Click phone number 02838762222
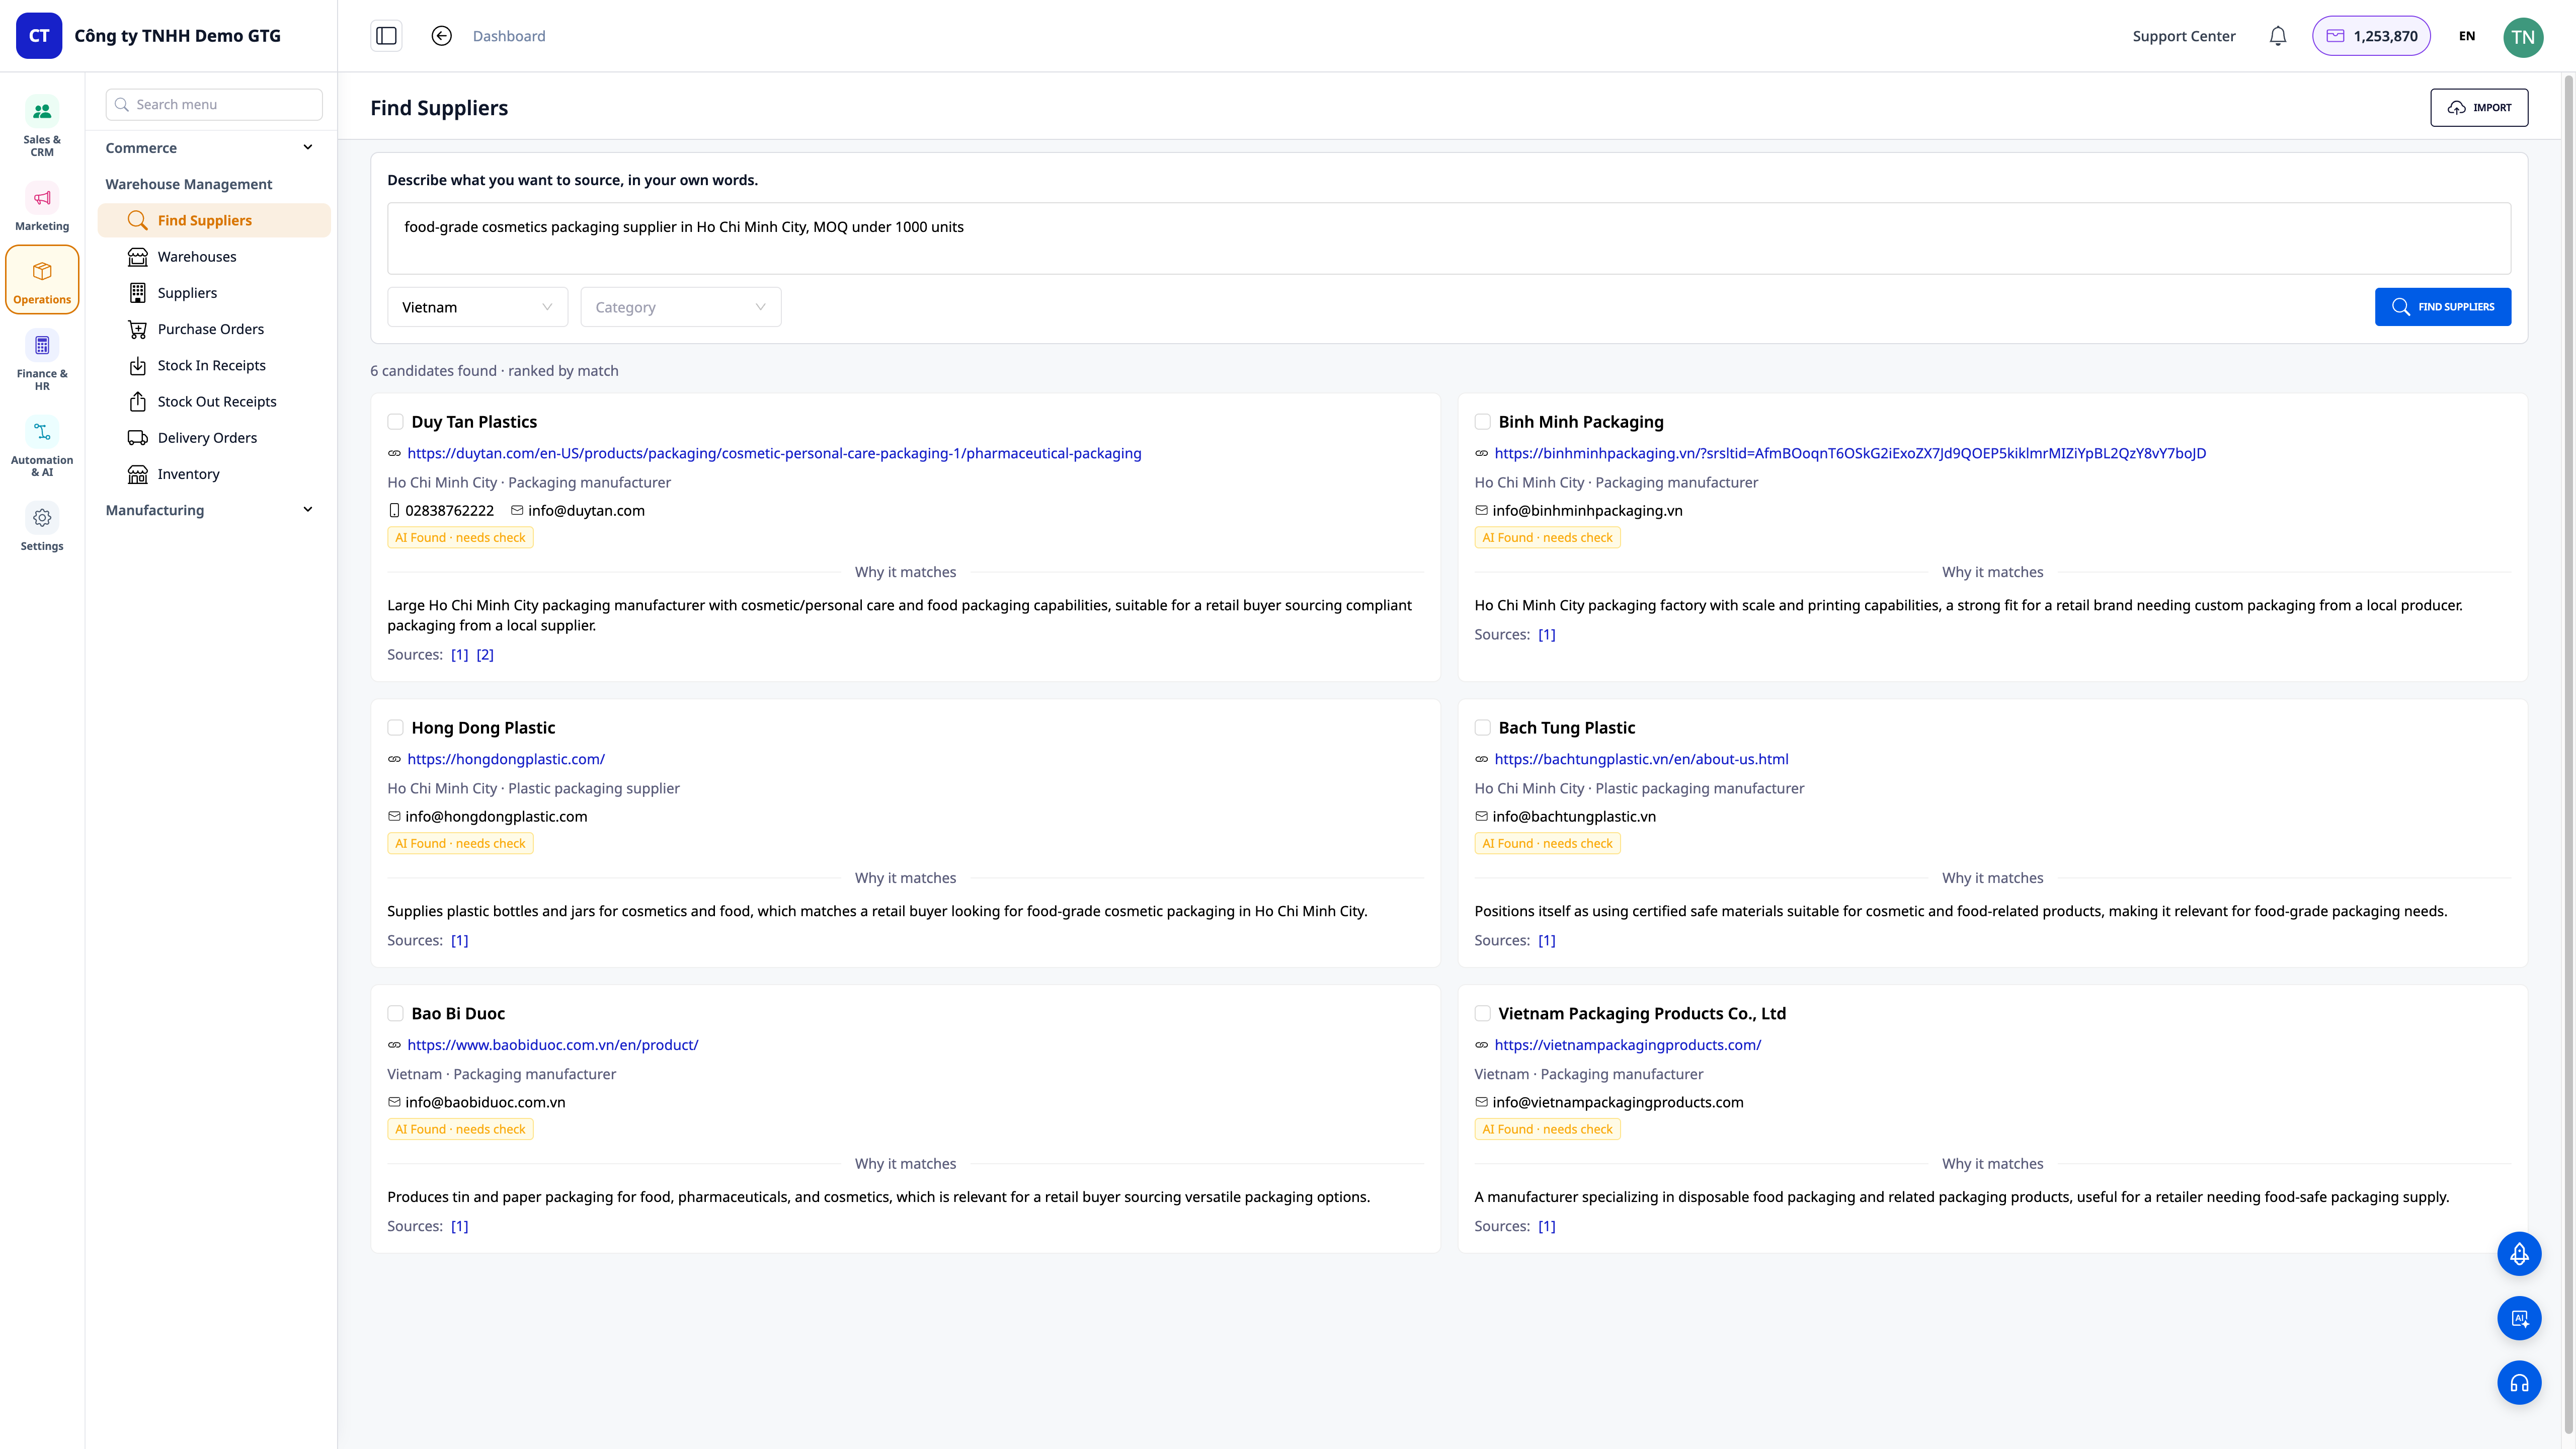Screen dimensions: 2576x1449 (449, 510)
